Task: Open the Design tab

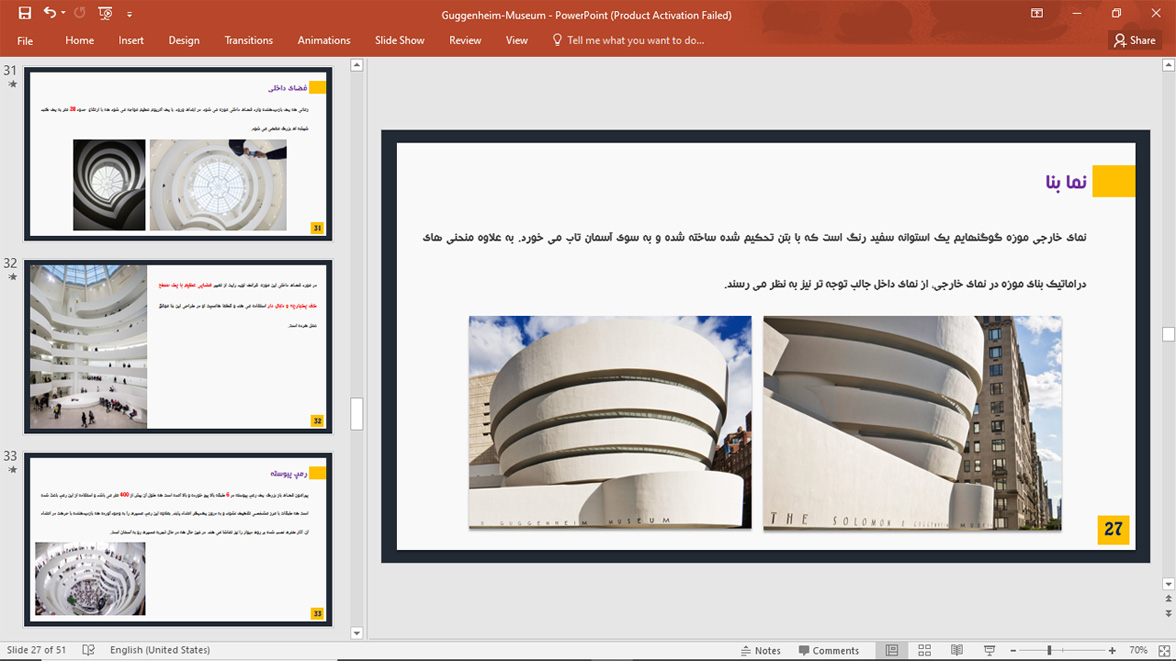Action: coord(184,41)
